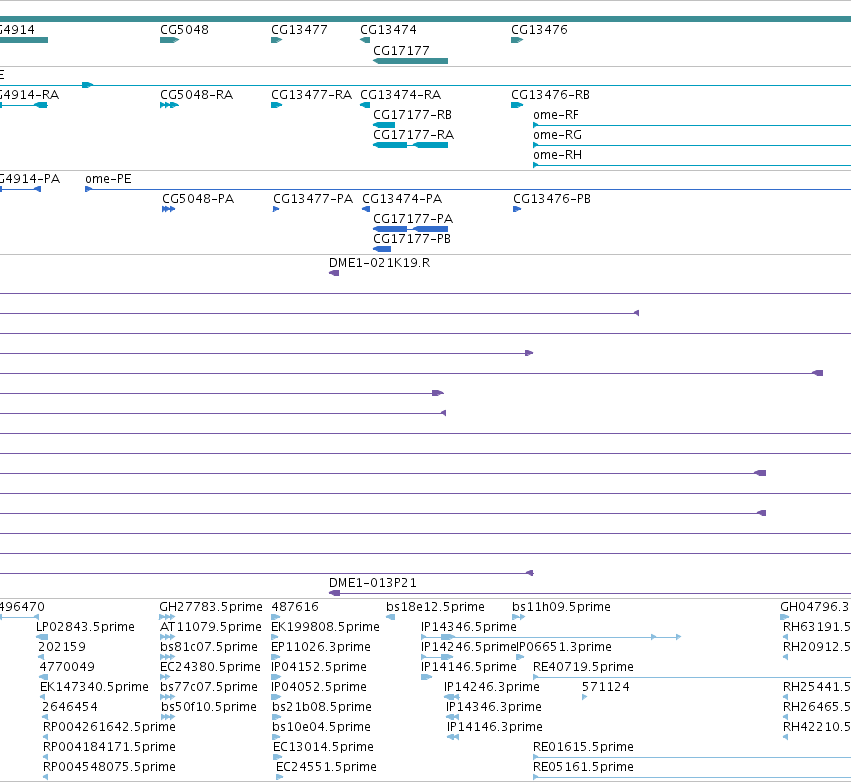Select feature 2646454

pos(70,707)
